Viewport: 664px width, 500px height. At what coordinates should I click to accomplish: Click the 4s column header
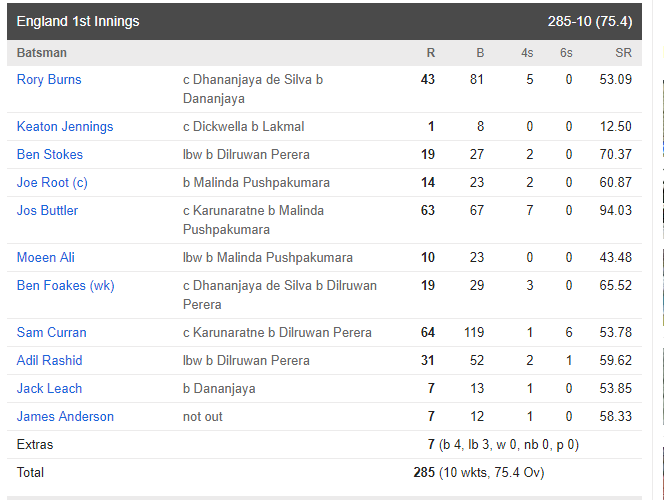527,53
